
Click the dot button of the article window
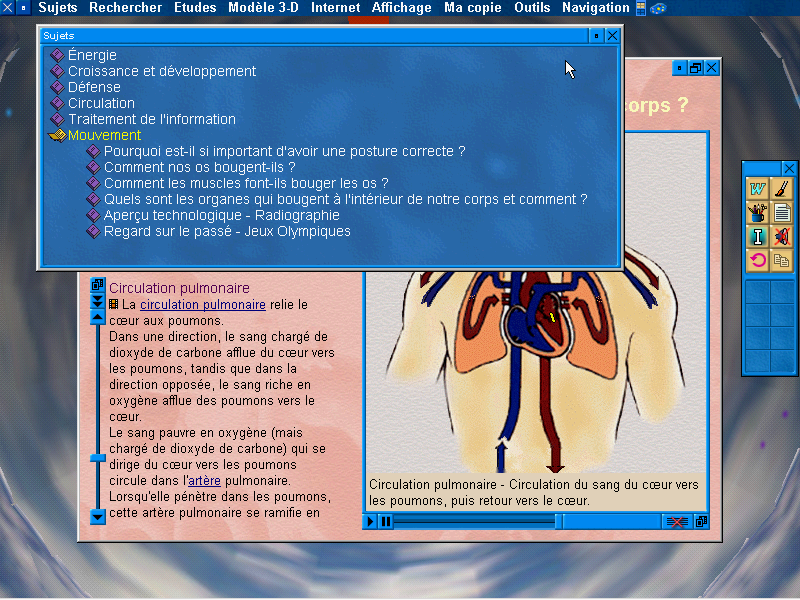tap(679, 68)
